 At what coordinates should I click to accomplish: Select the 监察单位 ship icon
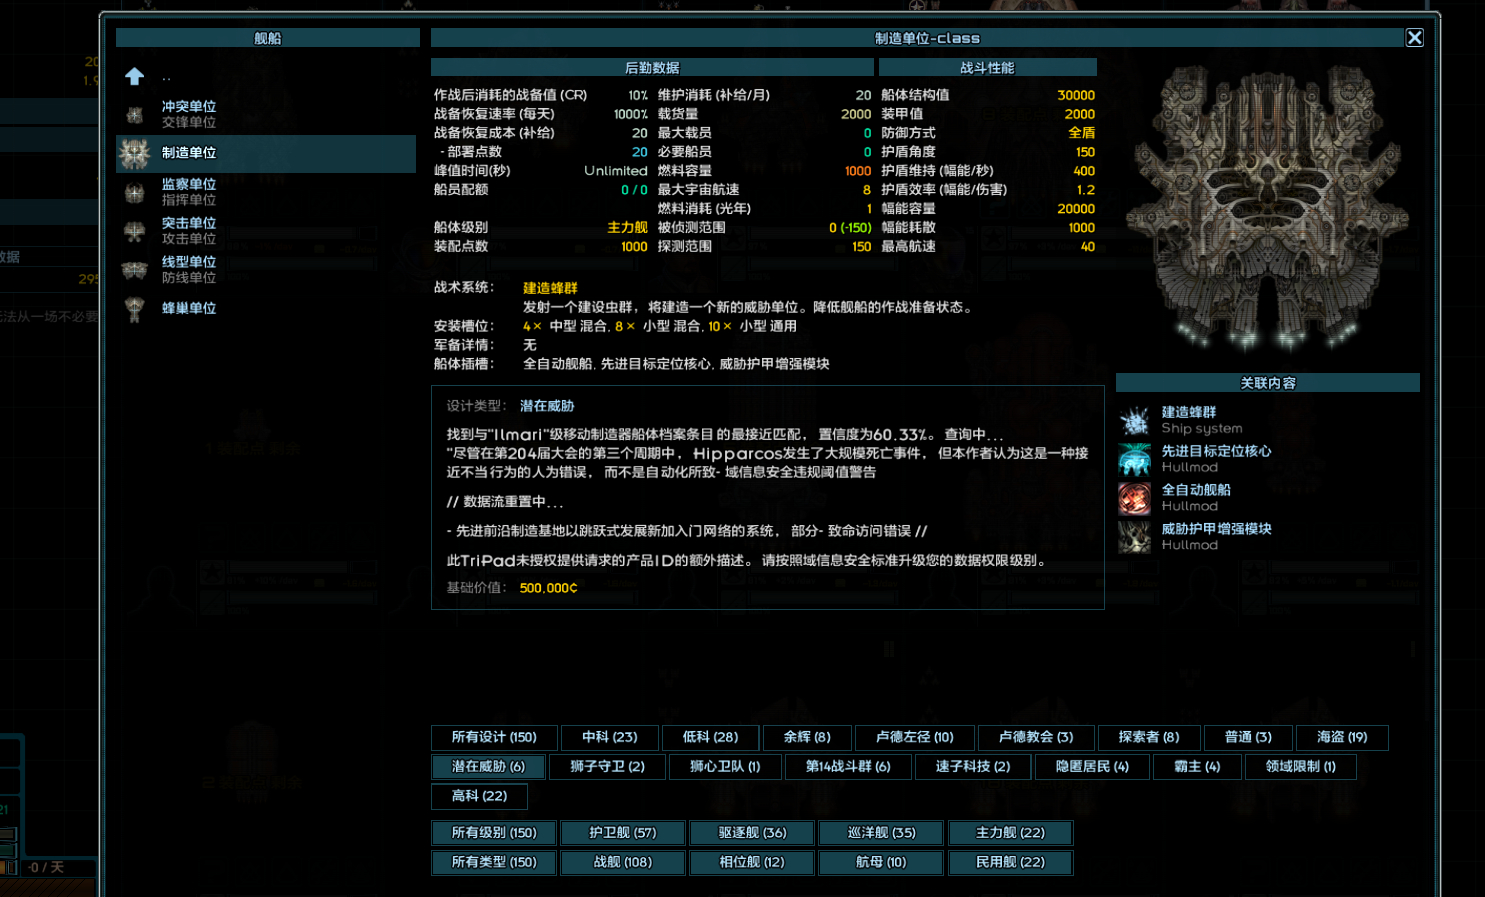click(135, 192)
